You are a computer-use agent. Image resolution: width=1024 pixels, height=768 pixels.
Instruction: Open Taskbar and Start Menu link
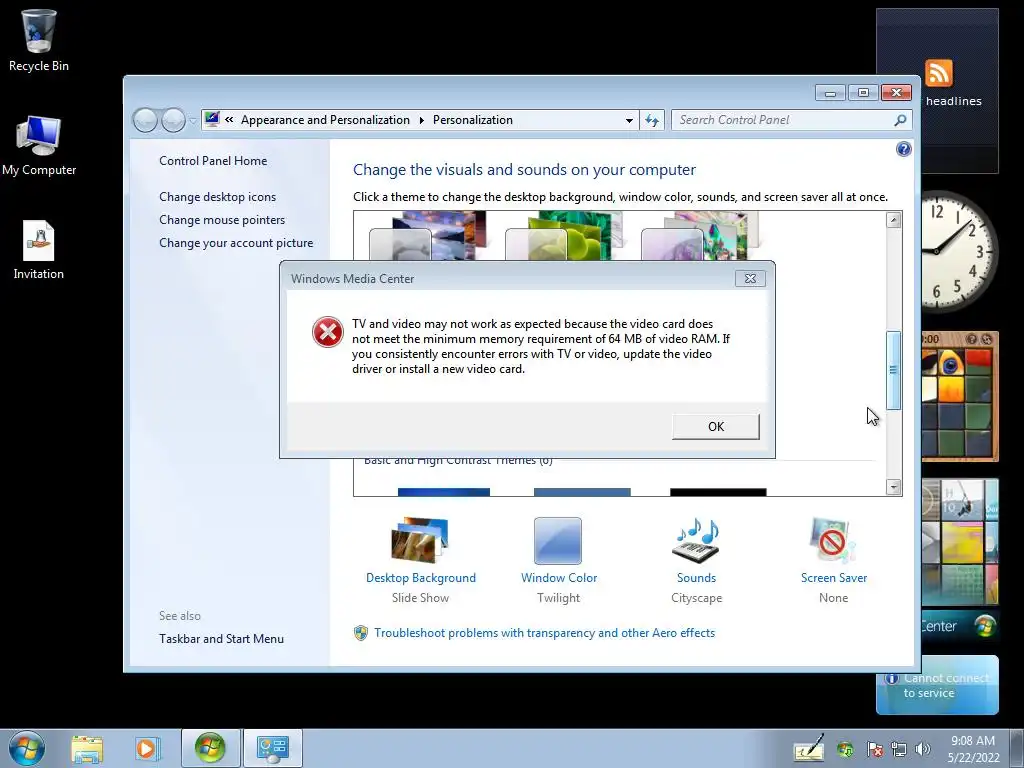pos(221,639)
